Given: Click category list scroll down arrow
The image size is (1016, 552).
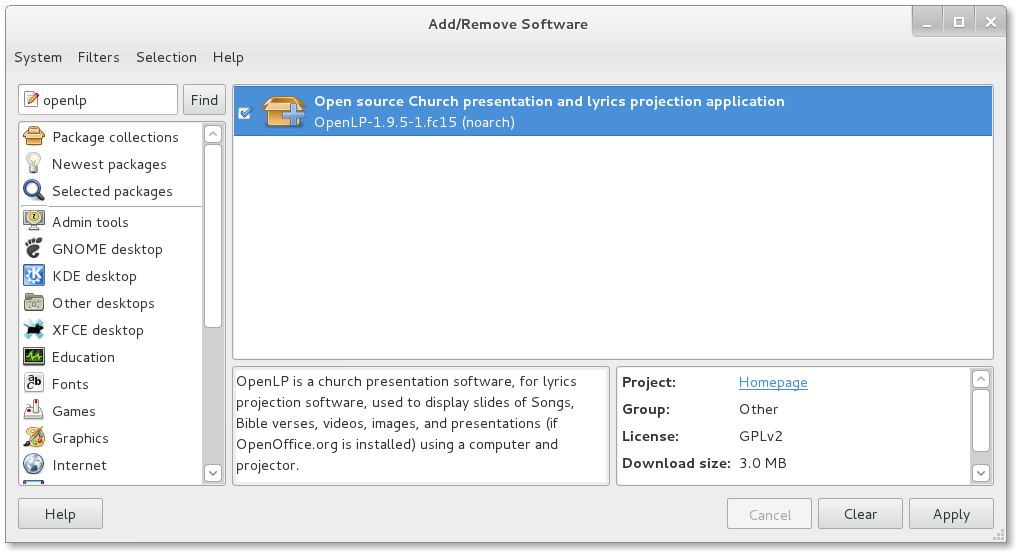Looking at the screenshot, I should click(x=213, y=473).
